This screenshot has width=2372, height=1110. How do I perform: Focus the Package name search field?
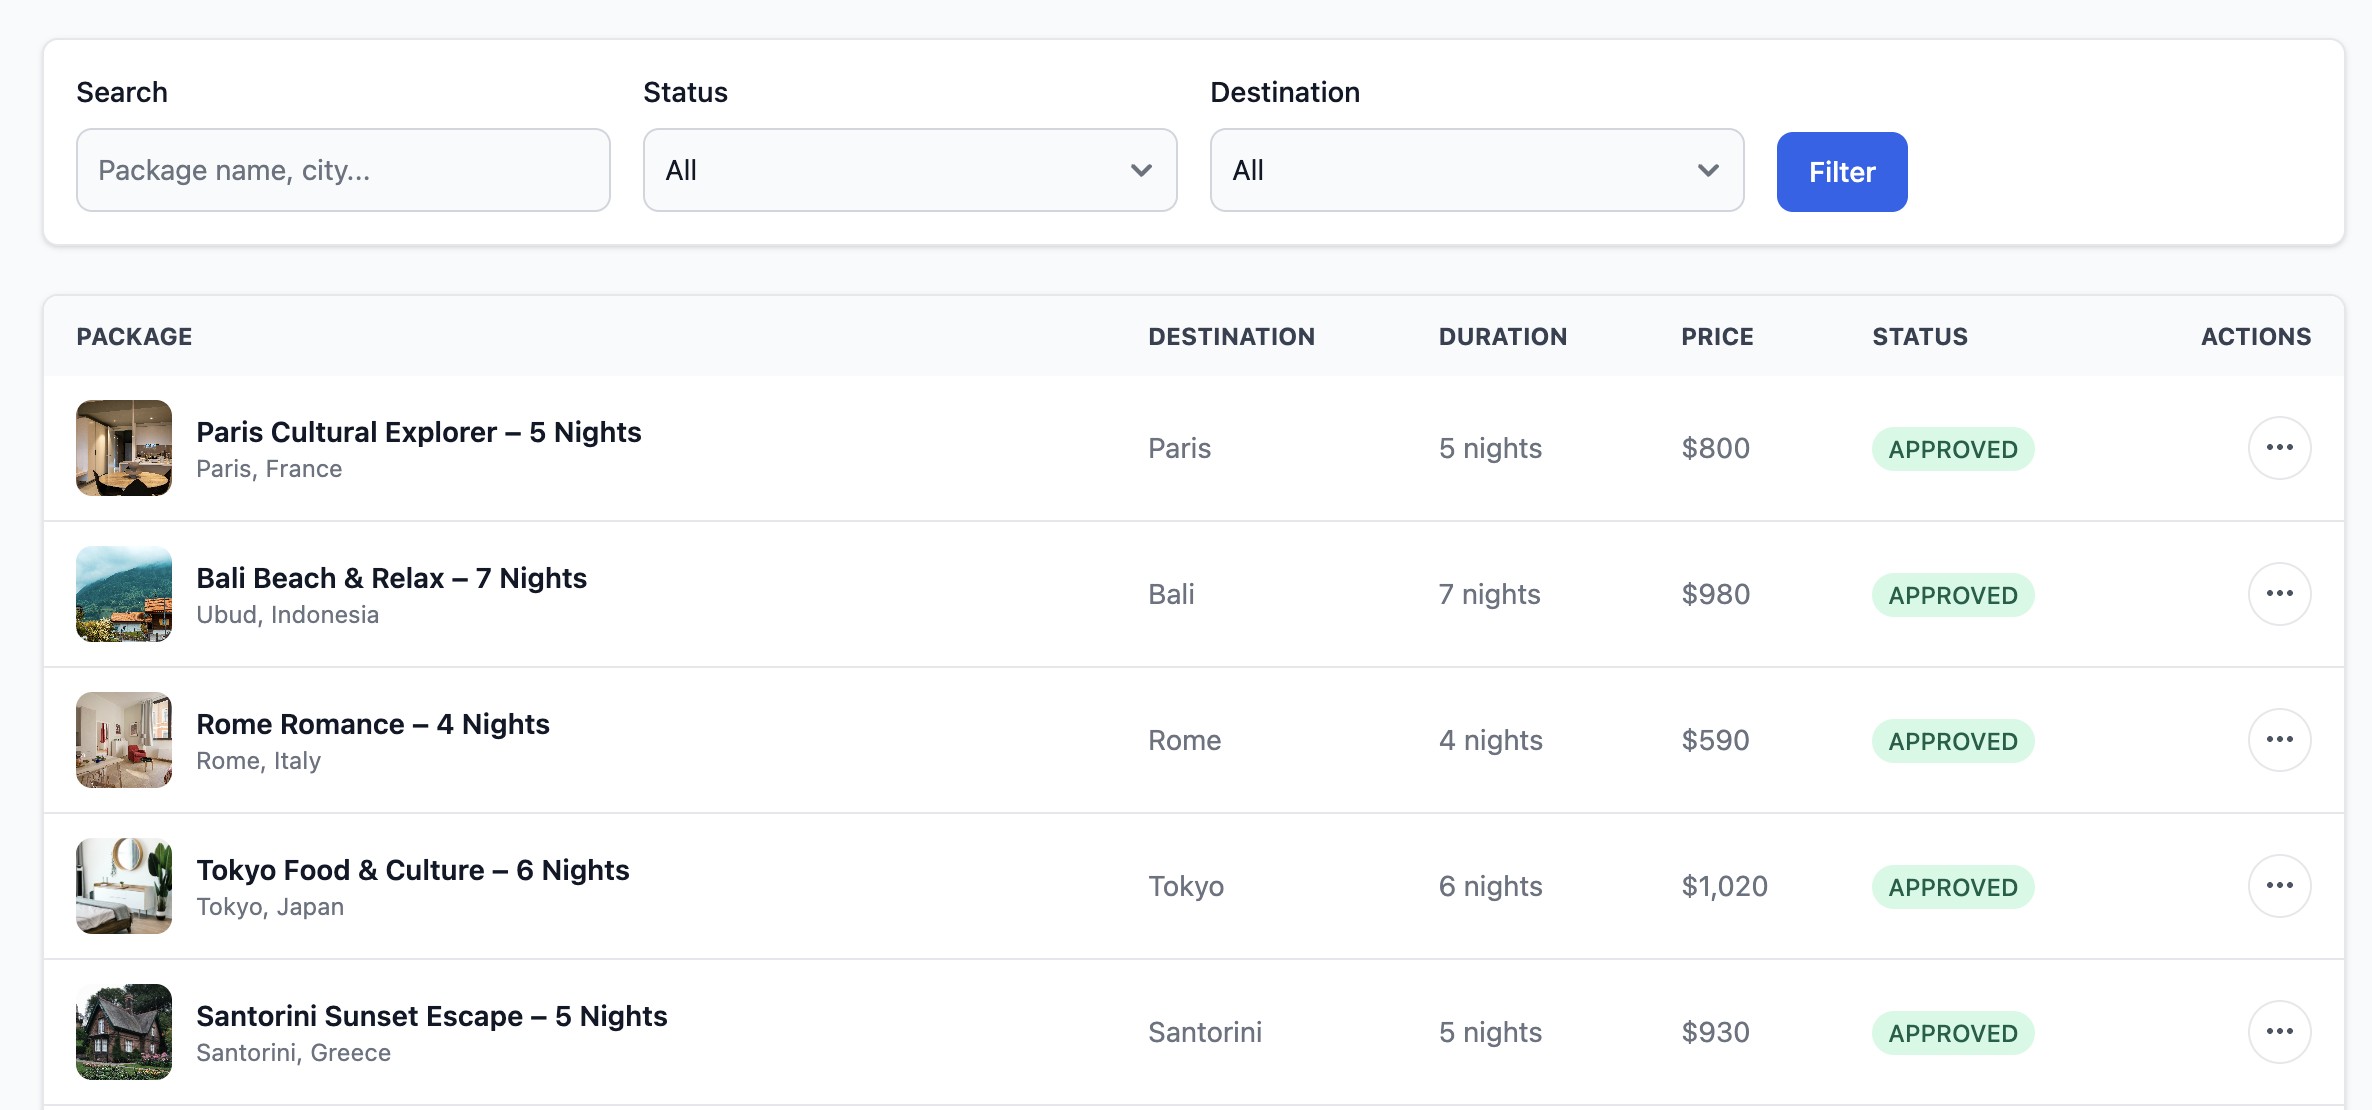click(x=343, y=170)
